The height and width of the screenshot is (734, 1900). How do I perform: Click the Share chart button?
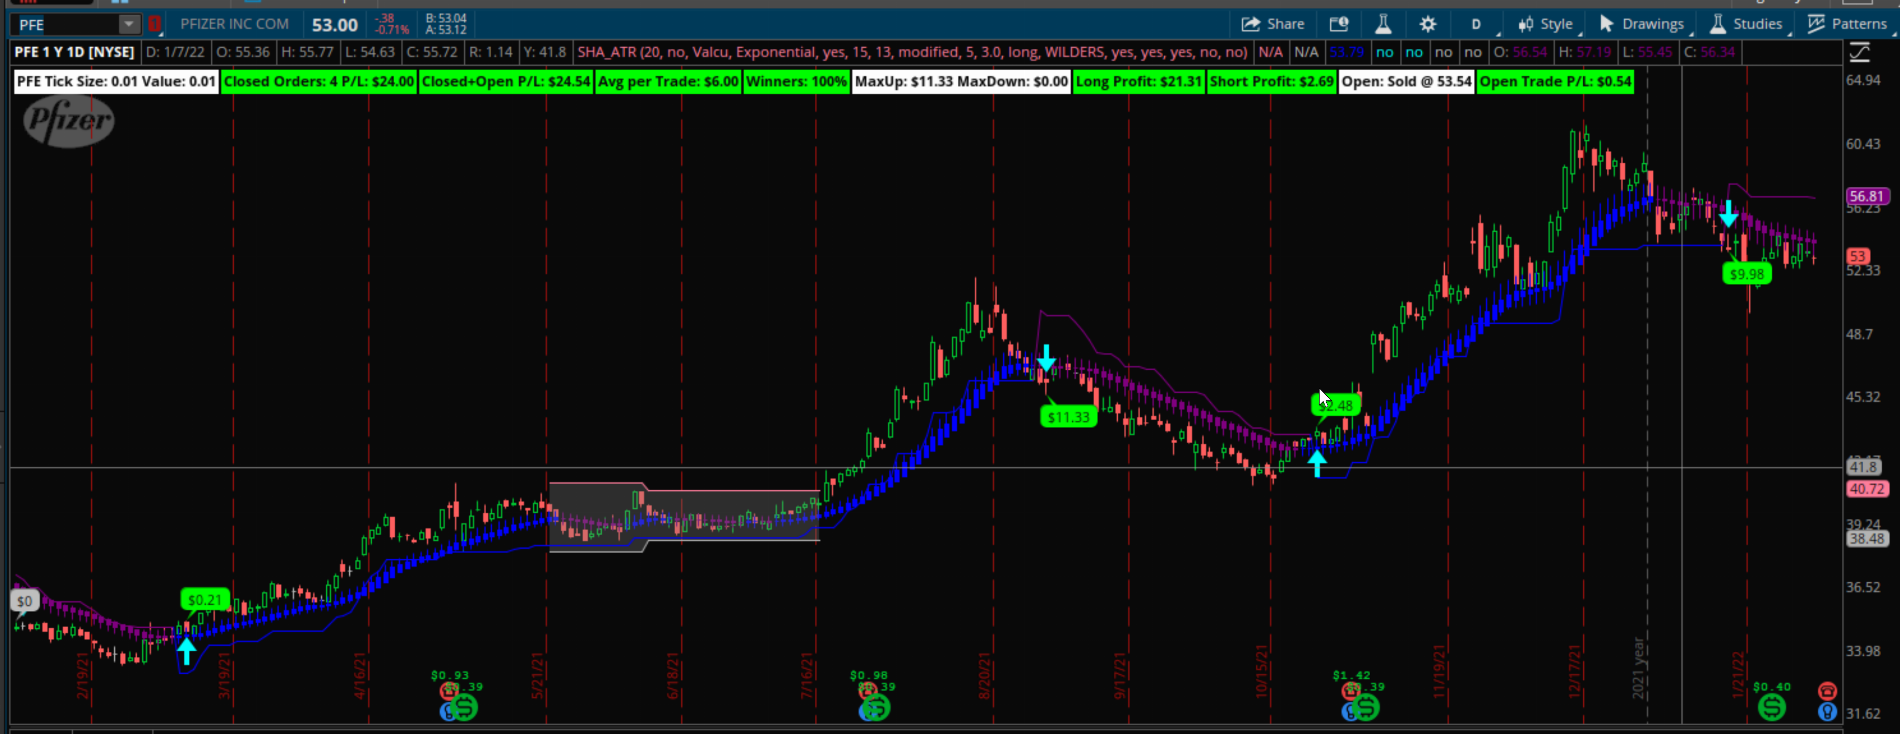pyautogui.click(x=1273, y=24)
